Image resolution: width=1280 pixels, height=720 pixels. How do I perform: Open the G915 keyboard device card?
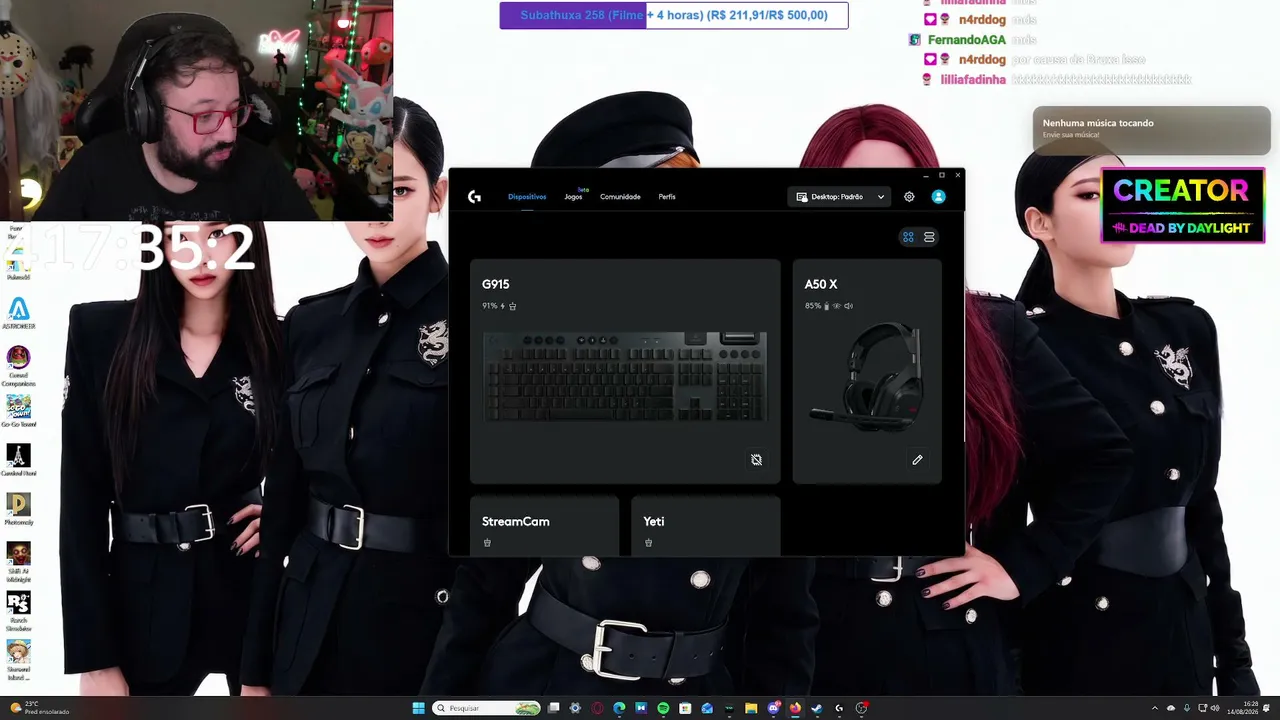[x=625, y=371]
